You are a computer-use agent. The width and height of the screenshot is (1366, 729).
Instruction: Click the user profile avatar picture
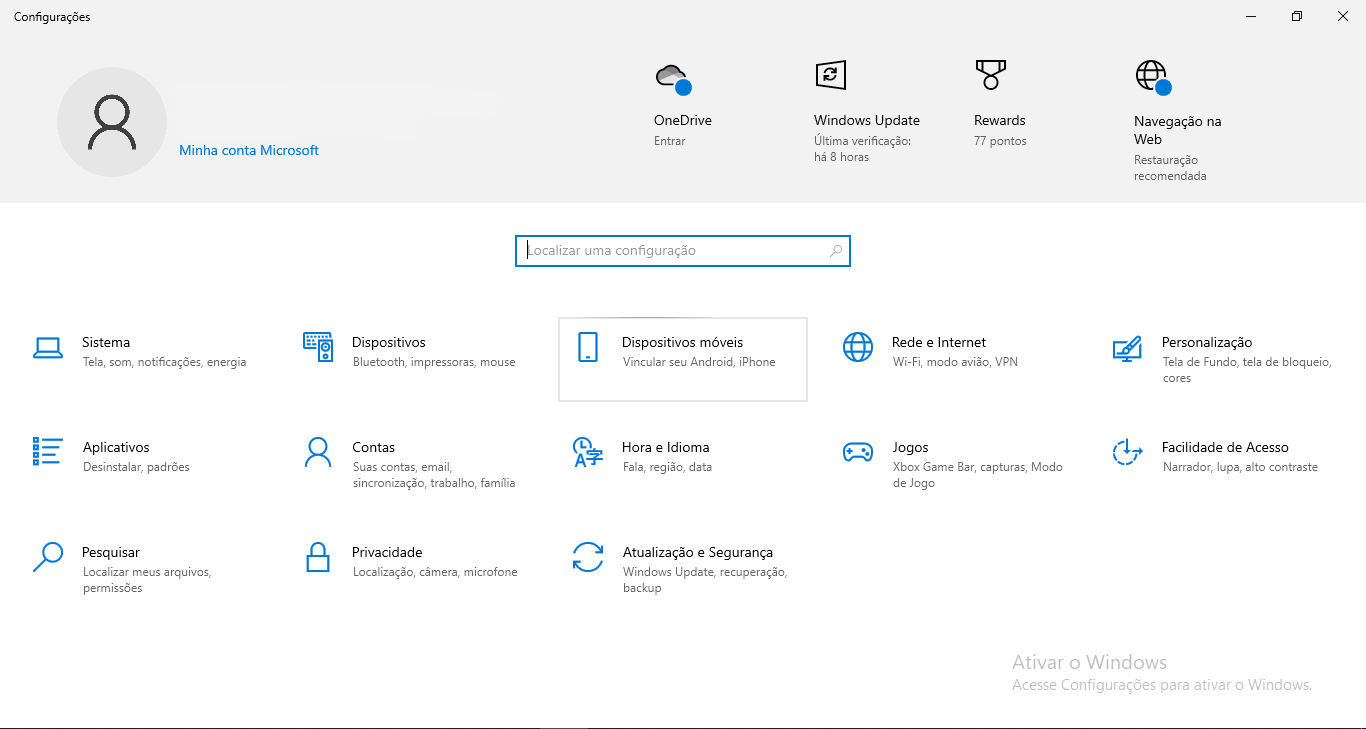click(112, 122)
